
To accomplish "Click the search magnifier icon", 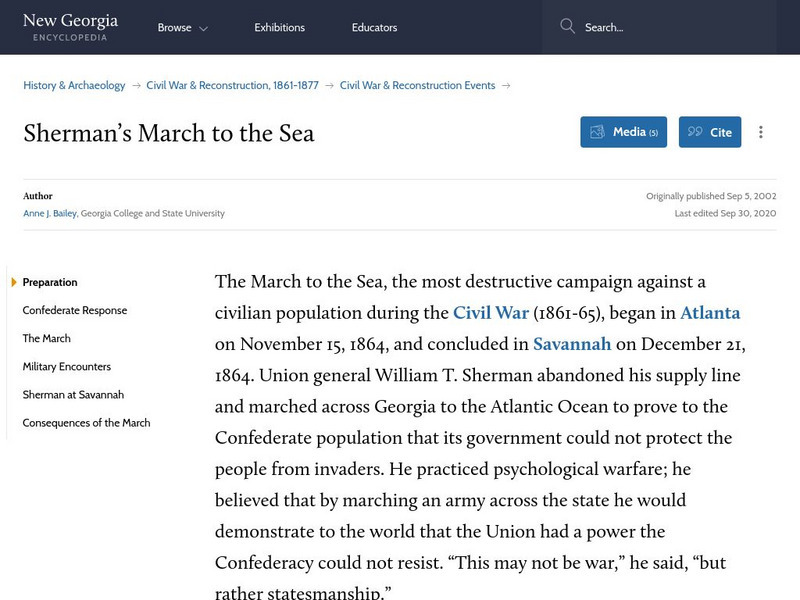I will tap(568, 27).
